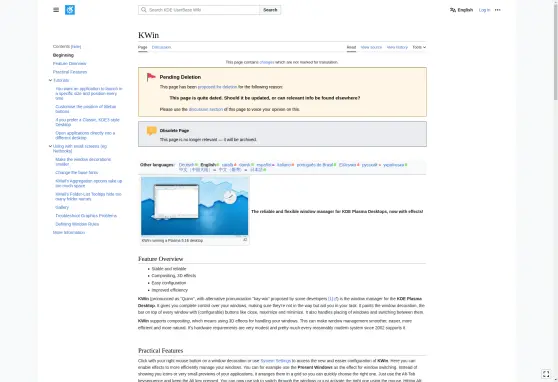
Task: Open the hamburger main menu
Action: [x=56, y=10]
